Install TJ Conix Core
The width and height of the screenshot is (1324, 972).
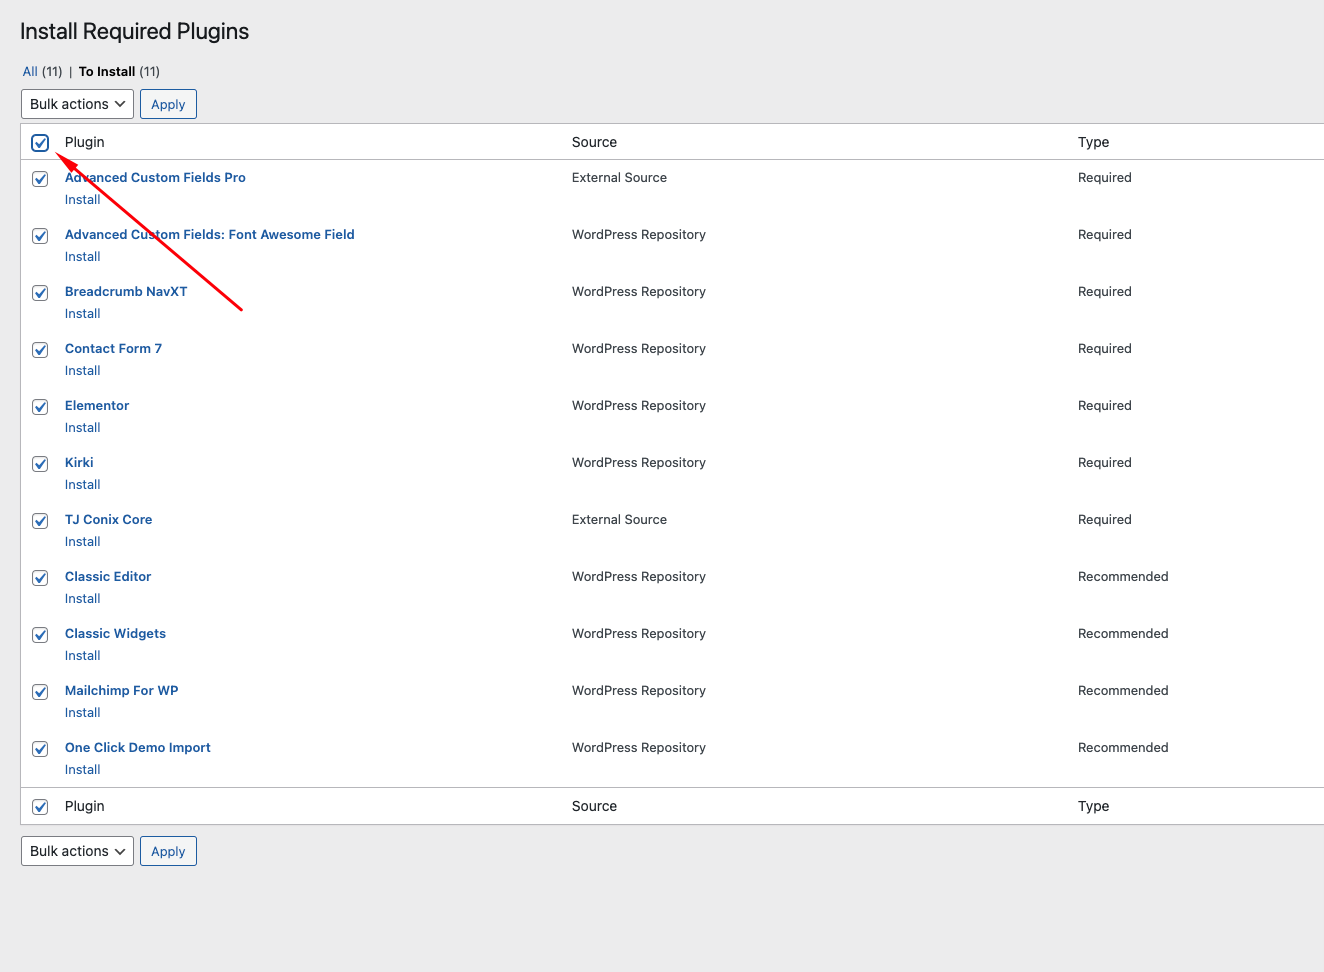83,541
